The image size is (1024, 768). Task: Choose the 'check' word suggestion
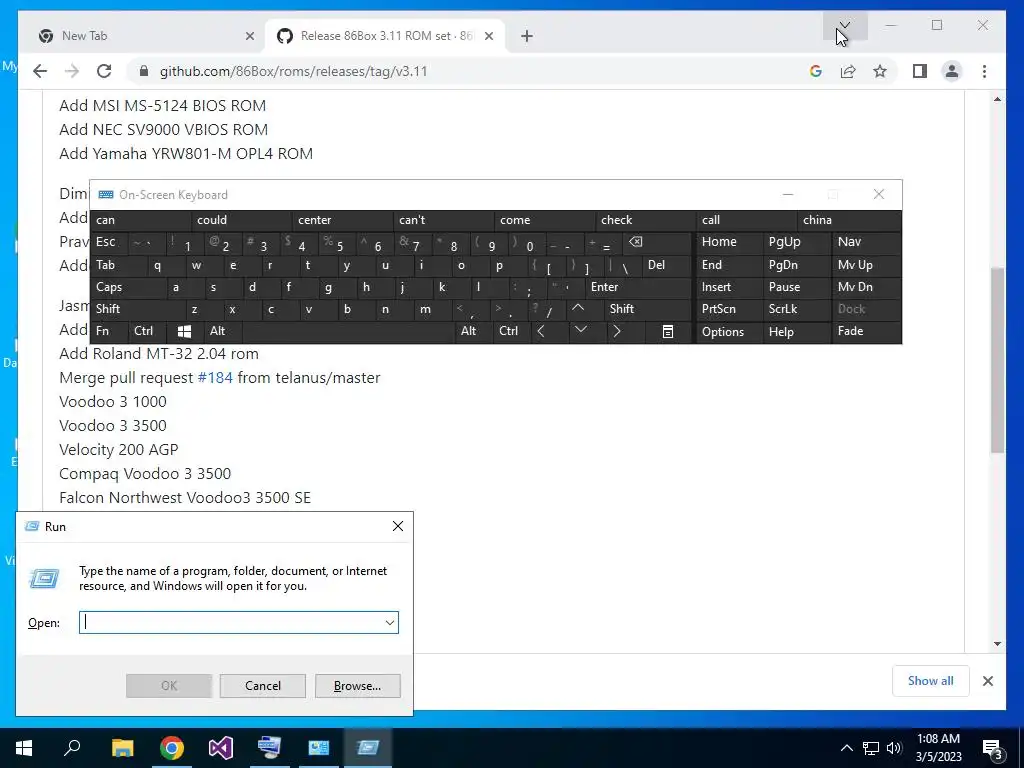point(645,220)
